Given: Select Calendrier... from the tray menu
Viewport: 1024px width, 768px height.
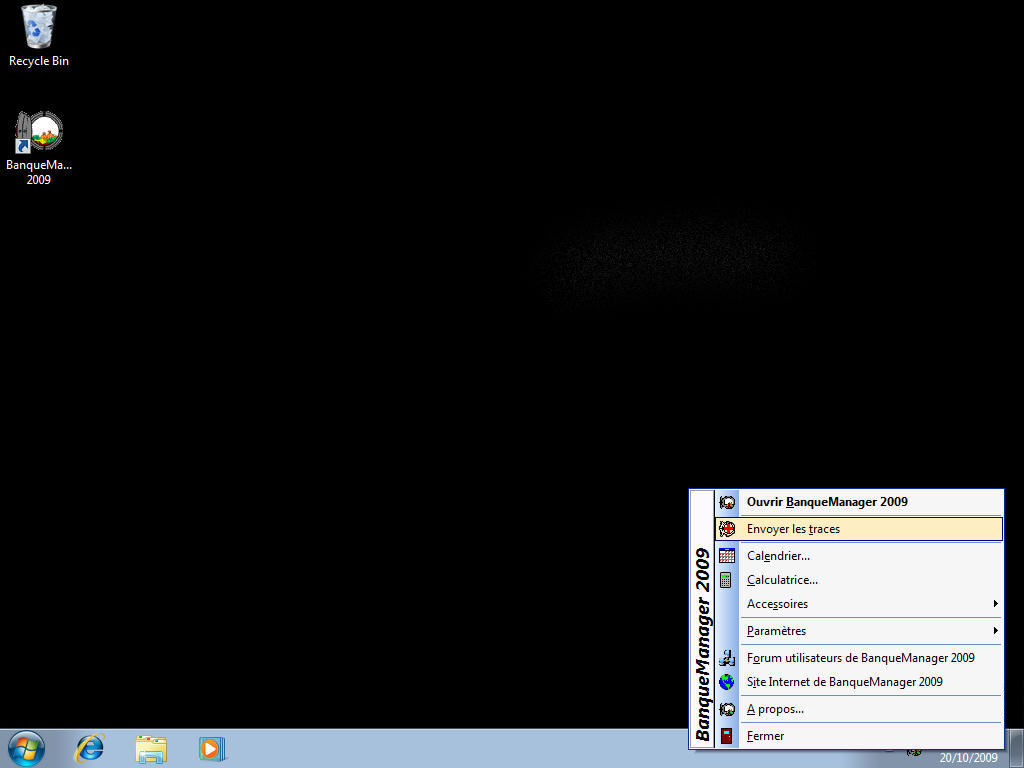Looking at the screenshot, I should (x=778, y=556).
